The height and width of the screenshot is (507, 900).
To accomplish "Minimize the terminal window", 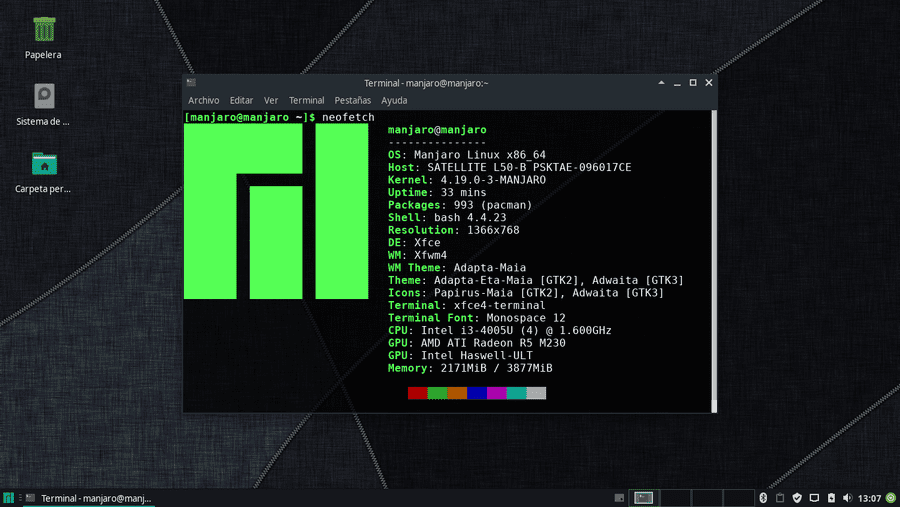I will click(x=677, y=83).
